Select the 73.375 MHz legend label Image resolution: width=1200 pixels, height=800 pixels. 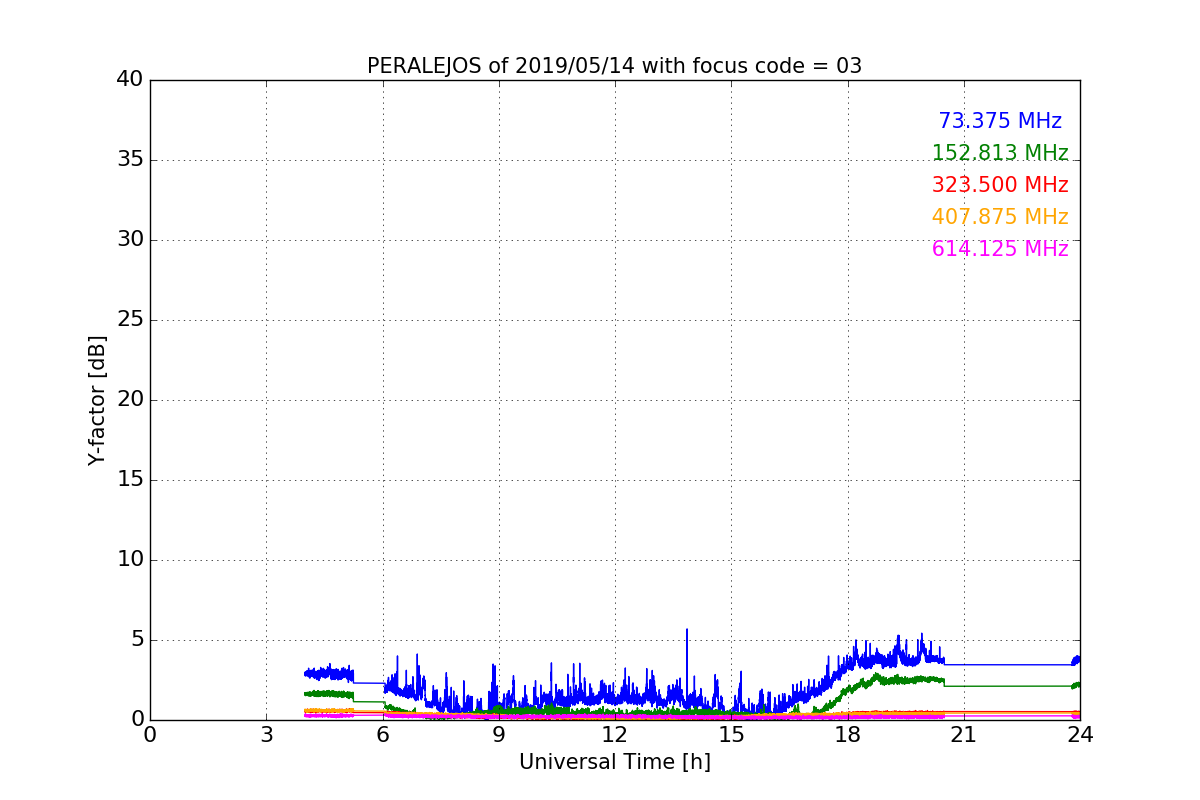click(x=1000, y=121)
